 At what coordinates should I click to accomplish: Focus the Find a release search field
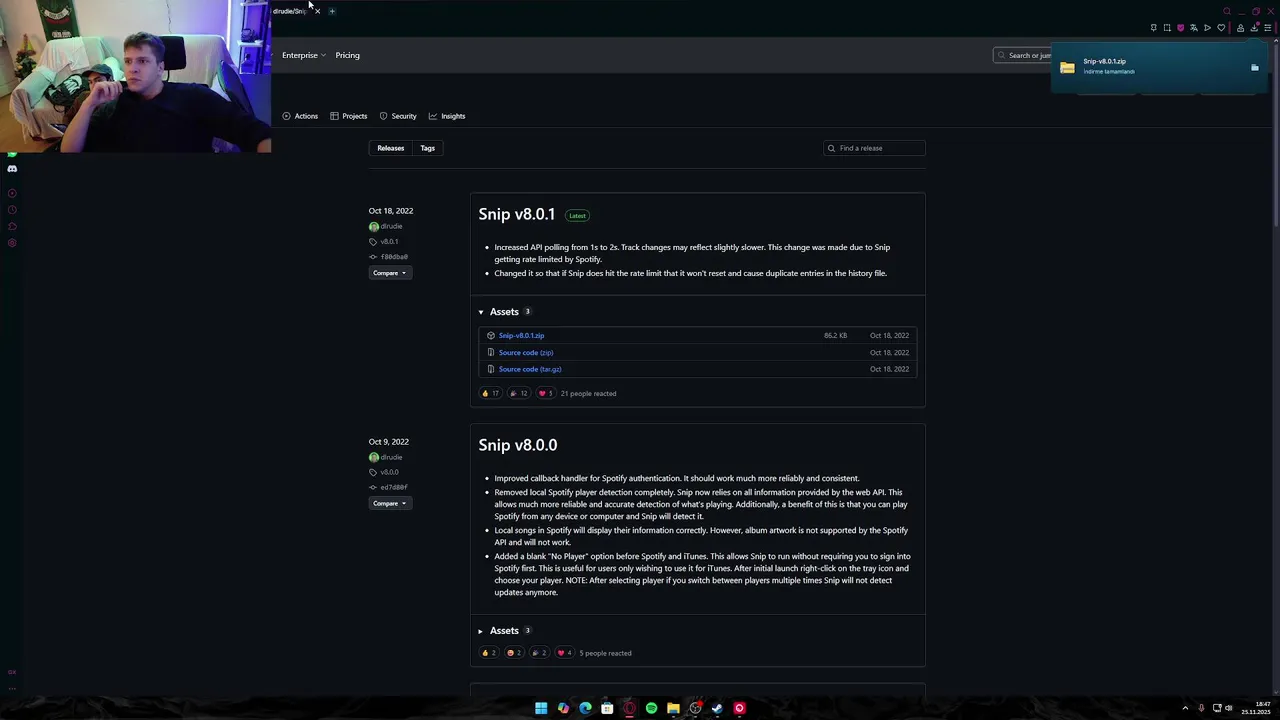(x=874, y=148)
